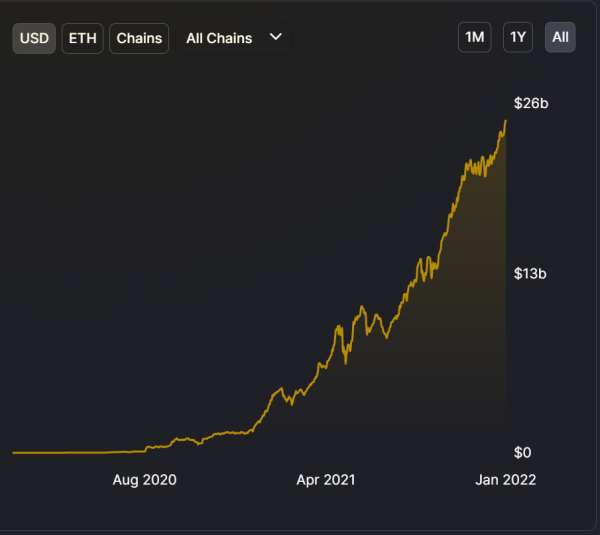The width and height of the screenshot is (600, 535).
Task: Click the Jan 2022 x-axis label
Action: coord(505,480)
